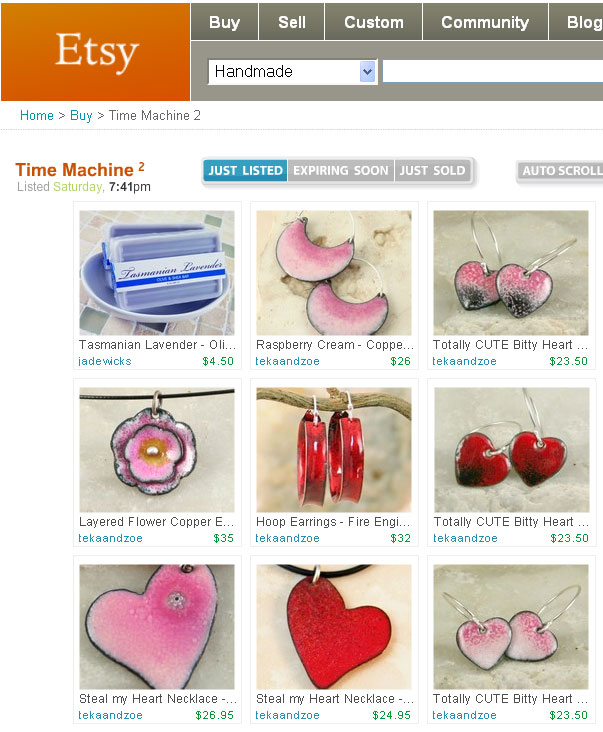
Task: Open the Buy menu
Action: point(224,22)
